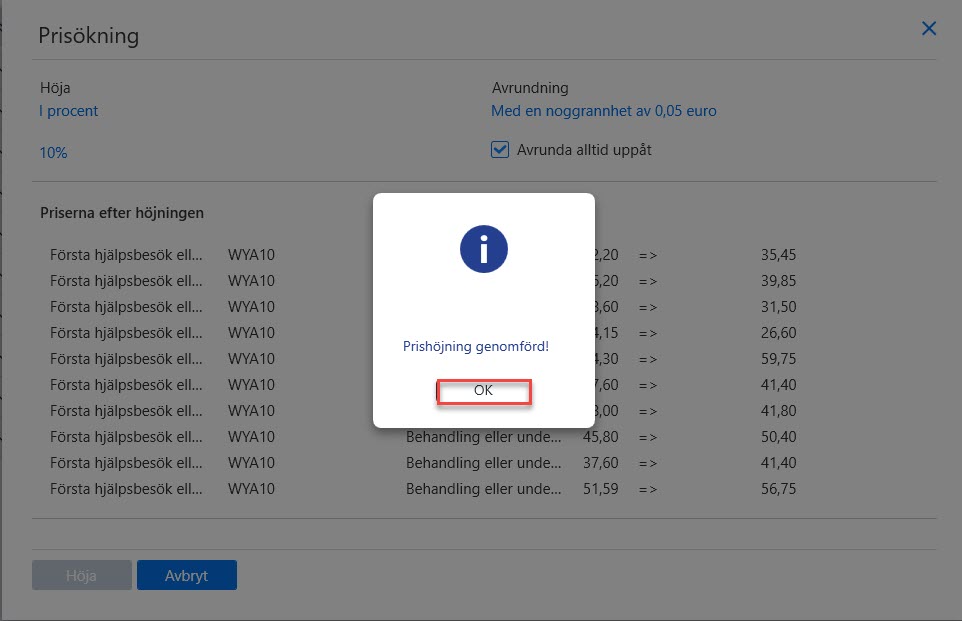Edit the 10% increase value field
Image resolution: width=962 pixels, height=621 pixels.
click(x=53, y=153)
